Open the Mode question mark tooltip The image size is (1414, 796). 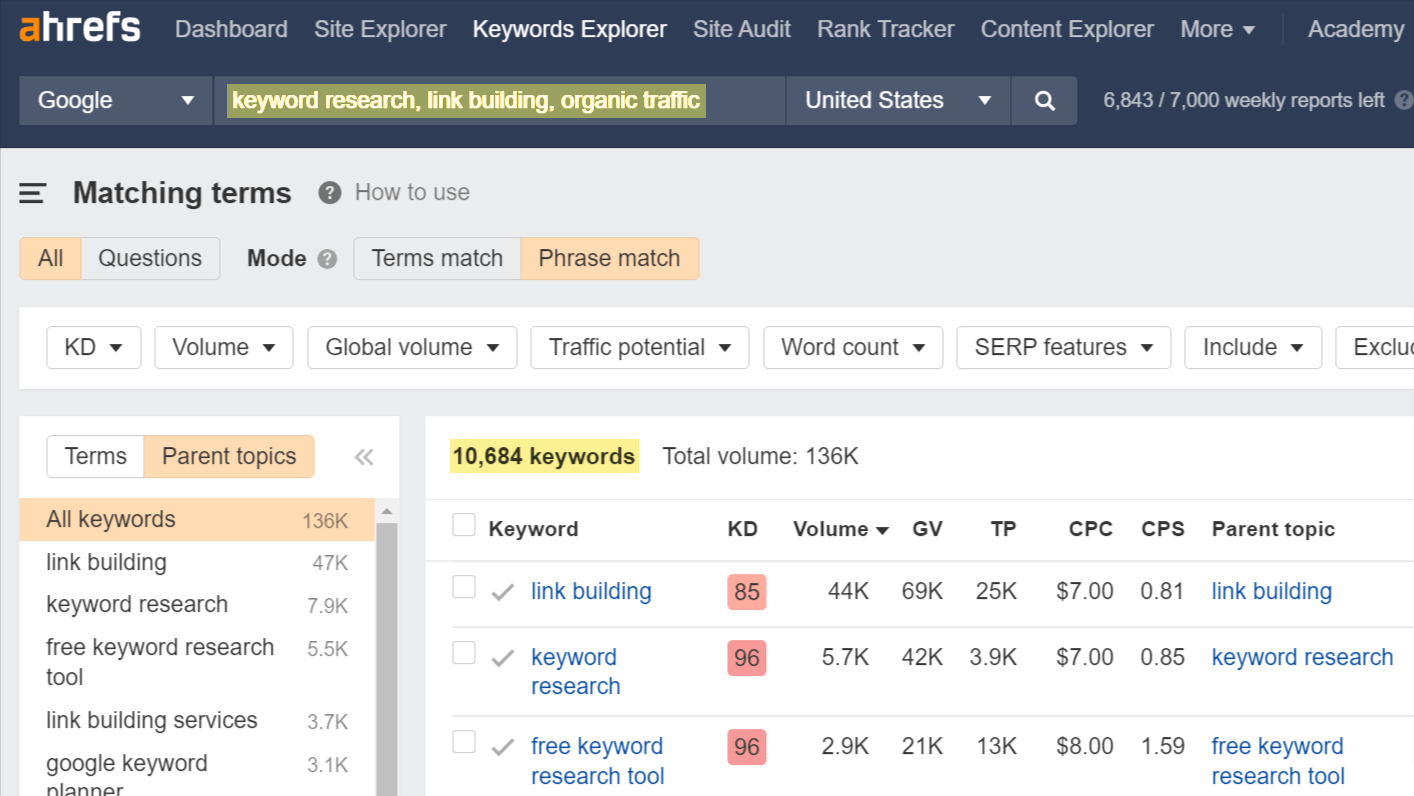click(325, 258)
